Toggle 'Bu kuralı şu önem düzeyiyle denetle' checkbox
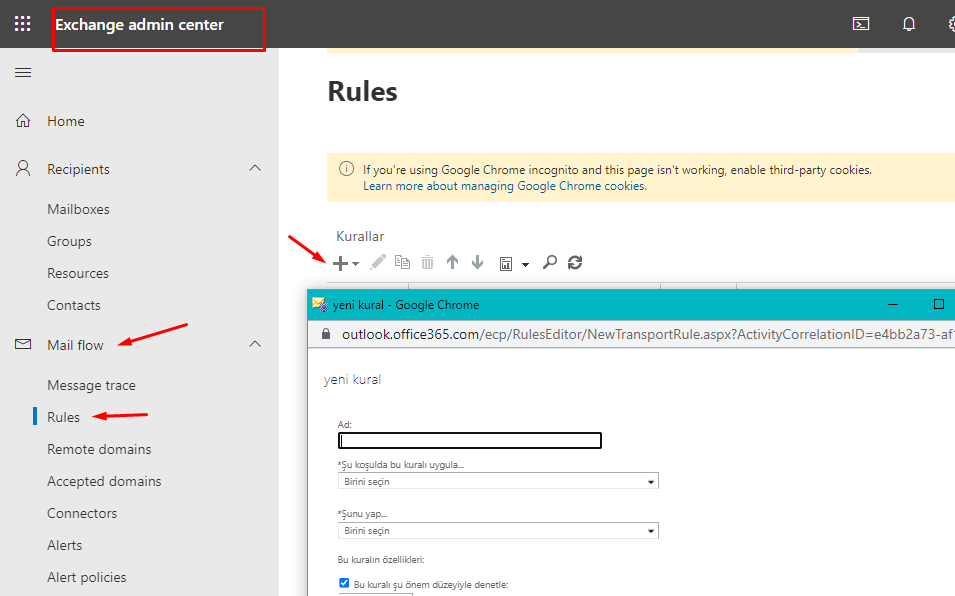Viewport: 955px width, 596px height. click(344, 583)
